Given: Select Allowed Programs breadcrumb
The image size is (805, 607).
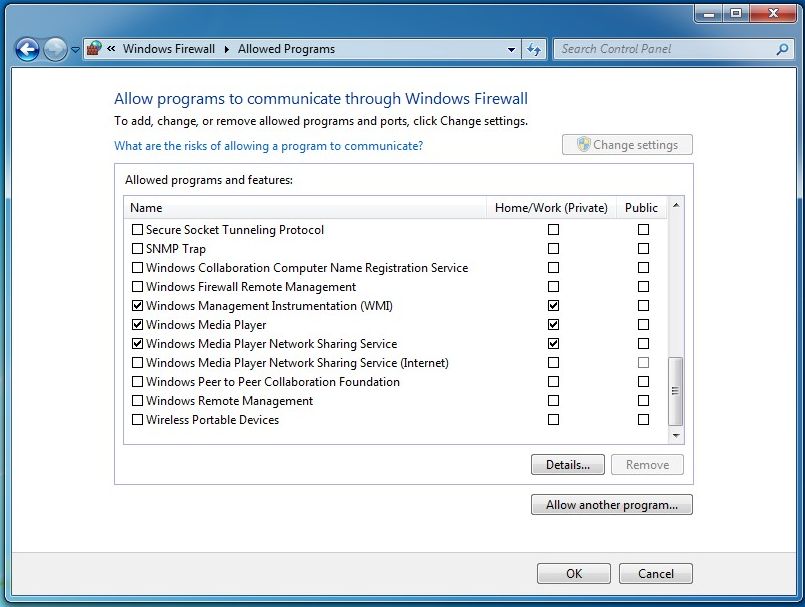Looking at the screenshot, I should [x=286, y=49].
